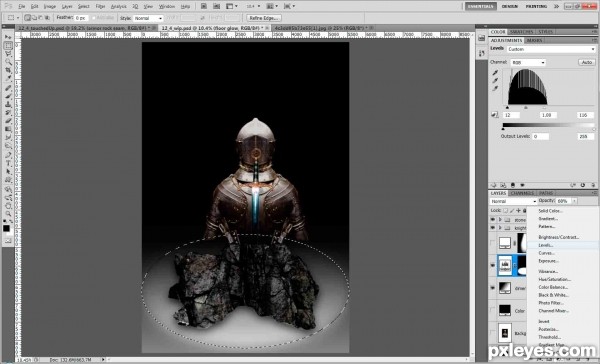The height and width of the screenshot is (364, 600).
Task: Open the Levels preset dropdown showing Custom
Action: (551, 49)
